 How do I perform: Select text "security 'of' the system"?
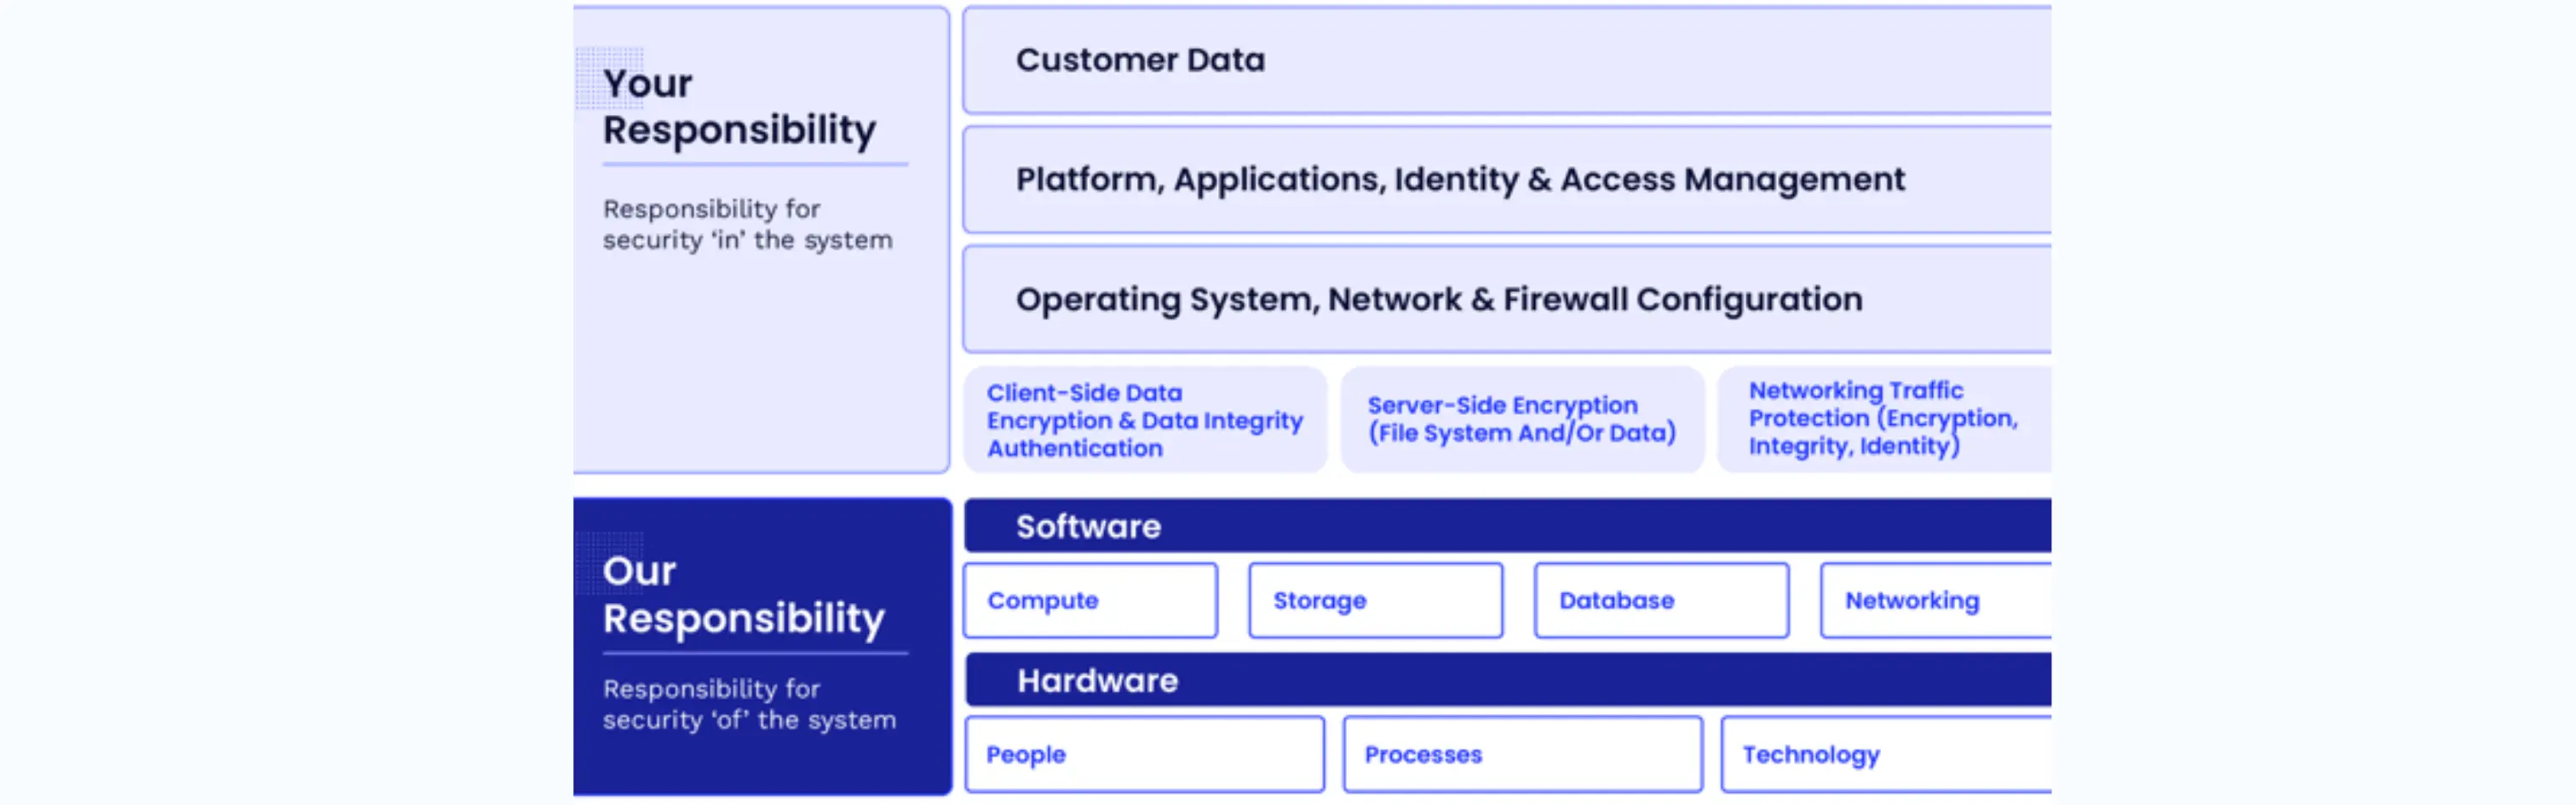pos(749,720)
